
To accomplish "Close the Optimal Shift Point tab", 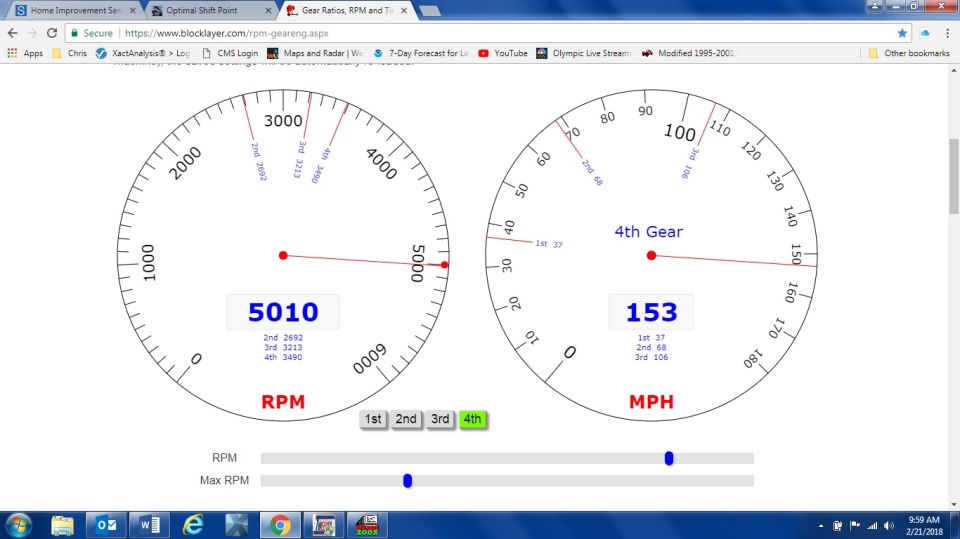I will pos(268,10).
